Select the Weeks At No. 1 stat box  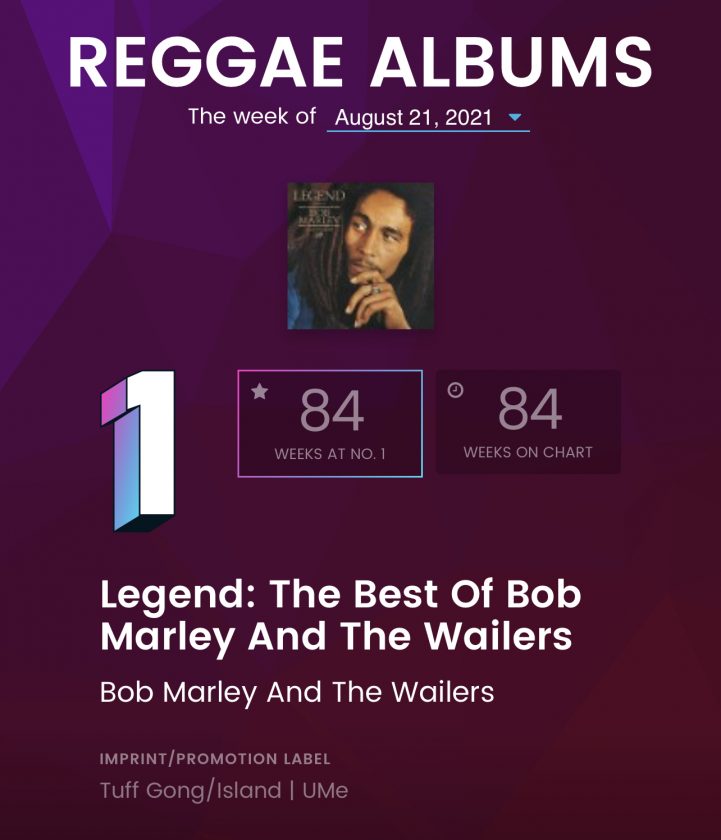(x=330, y=423)
